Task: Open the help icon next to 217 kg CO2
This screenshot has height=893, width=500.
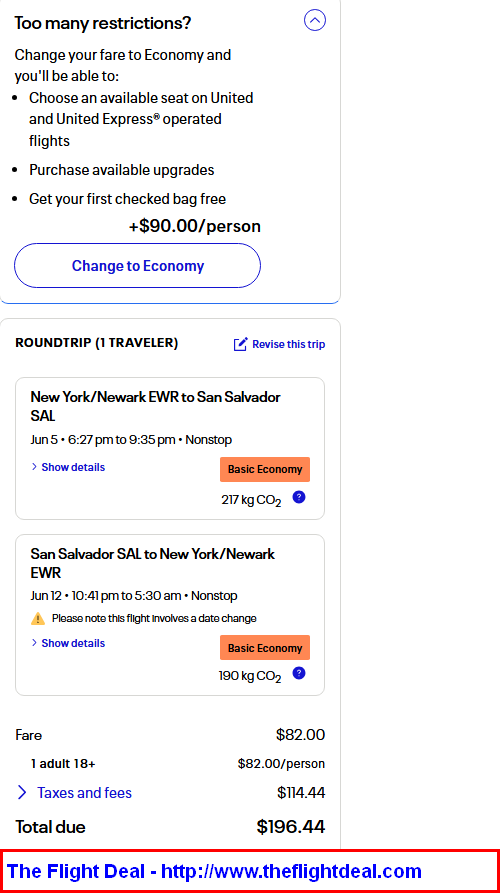Action: tap(299, 497)
